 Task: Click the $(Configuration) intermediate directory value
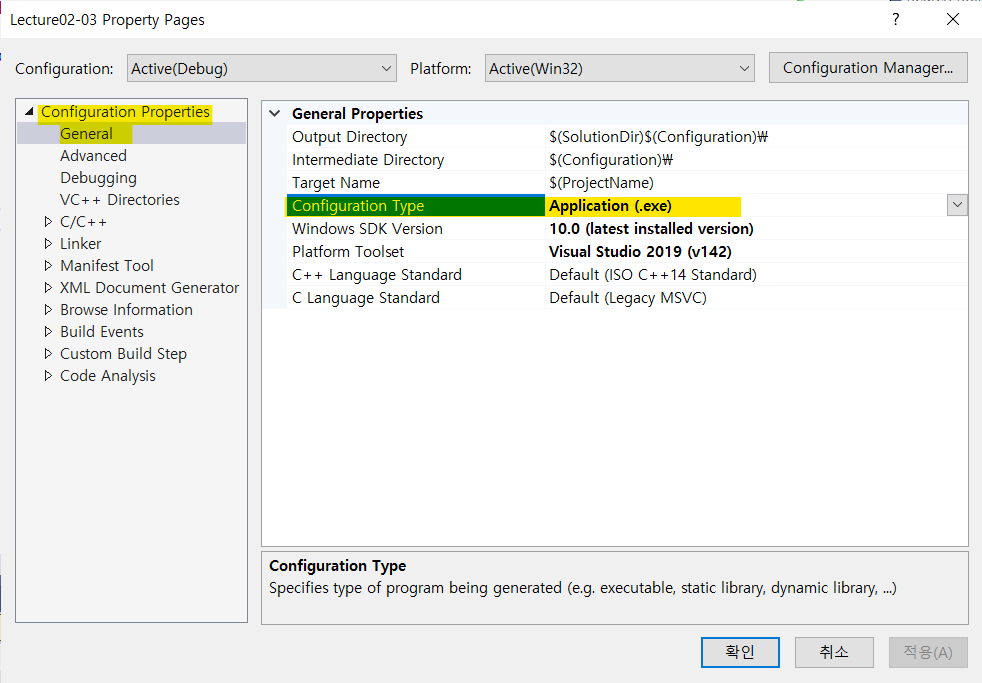click(611, 160)
